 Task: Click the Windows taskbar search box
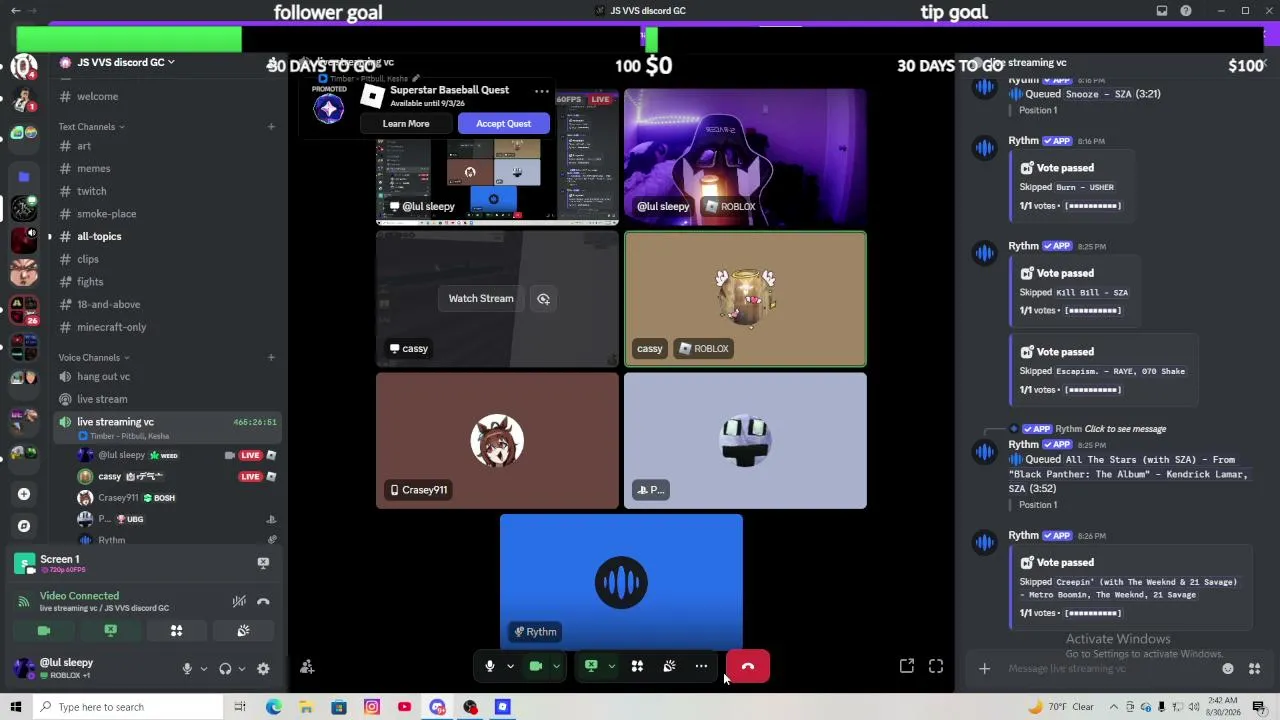coord(127,707)
